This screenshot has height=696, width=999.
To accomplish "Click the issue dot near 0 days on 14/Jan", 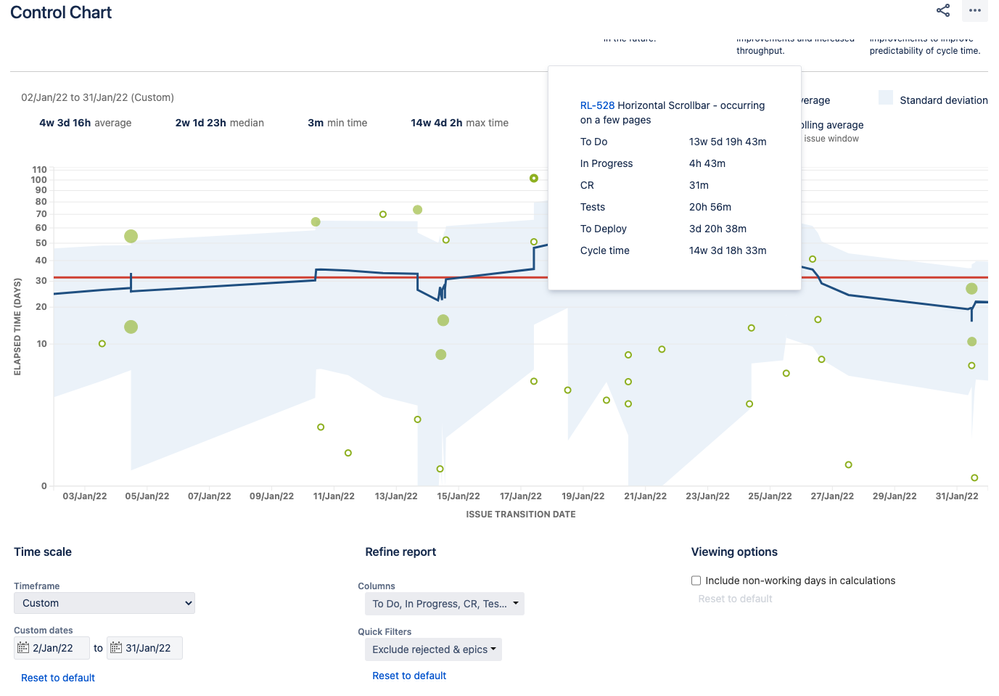I will pos(440,469).
